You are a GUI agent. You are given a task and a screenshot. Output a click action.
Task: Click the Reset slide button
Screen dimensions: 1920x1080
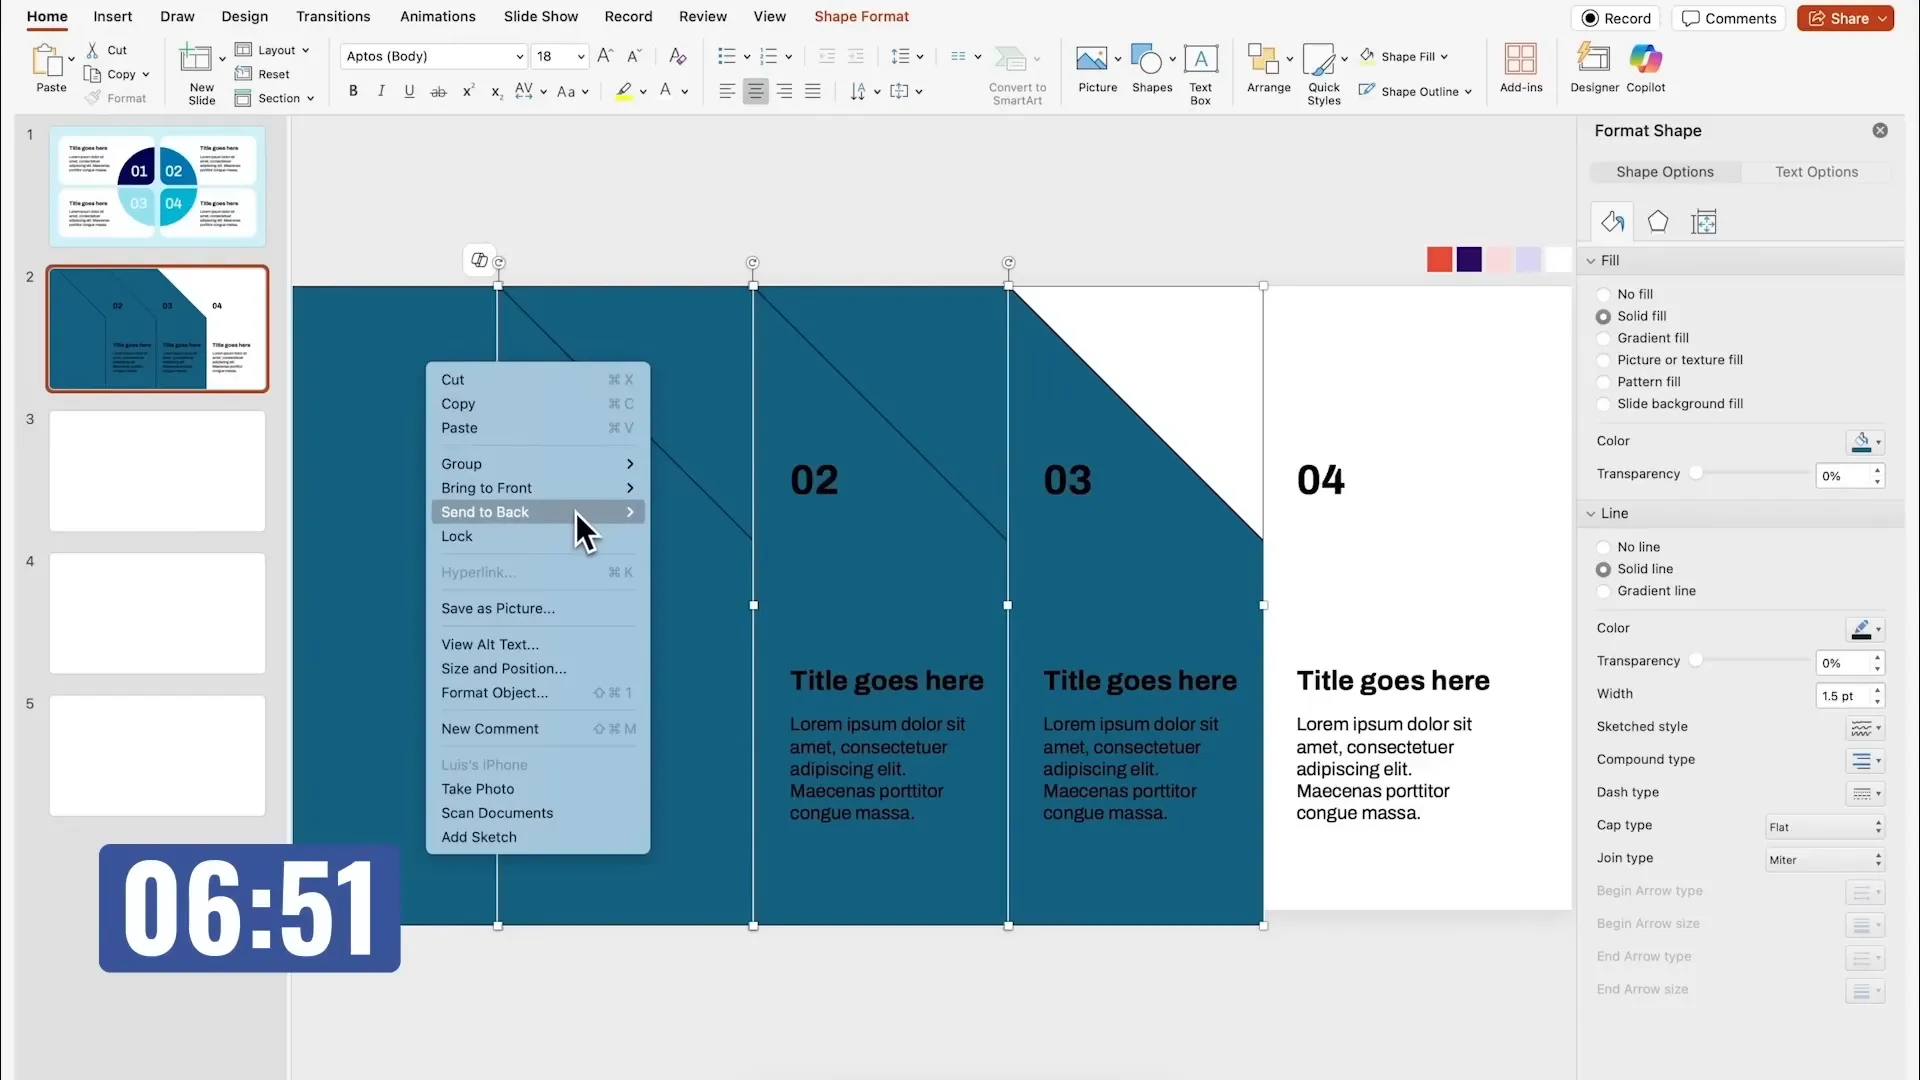point(262,74)
